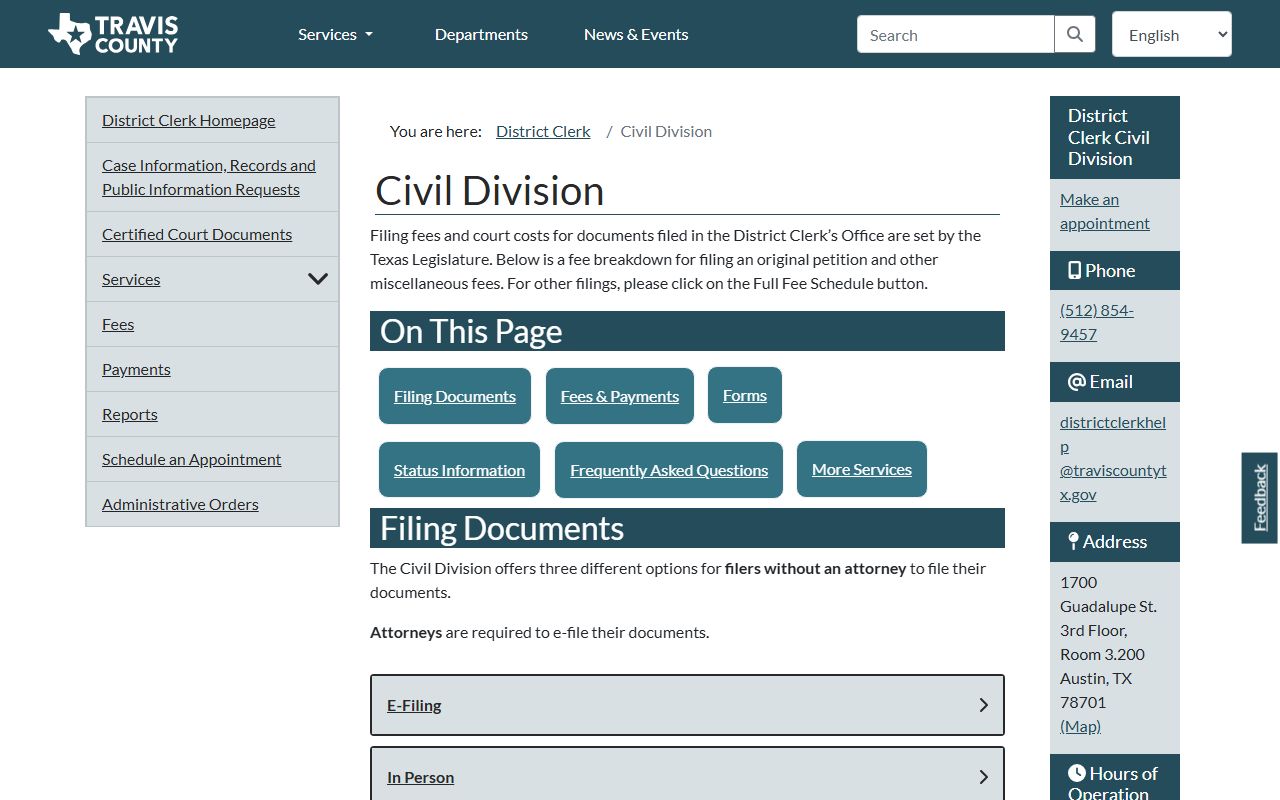Jump to Frequently Asked Questions
1280x800 pixels.
click(669, 470)
